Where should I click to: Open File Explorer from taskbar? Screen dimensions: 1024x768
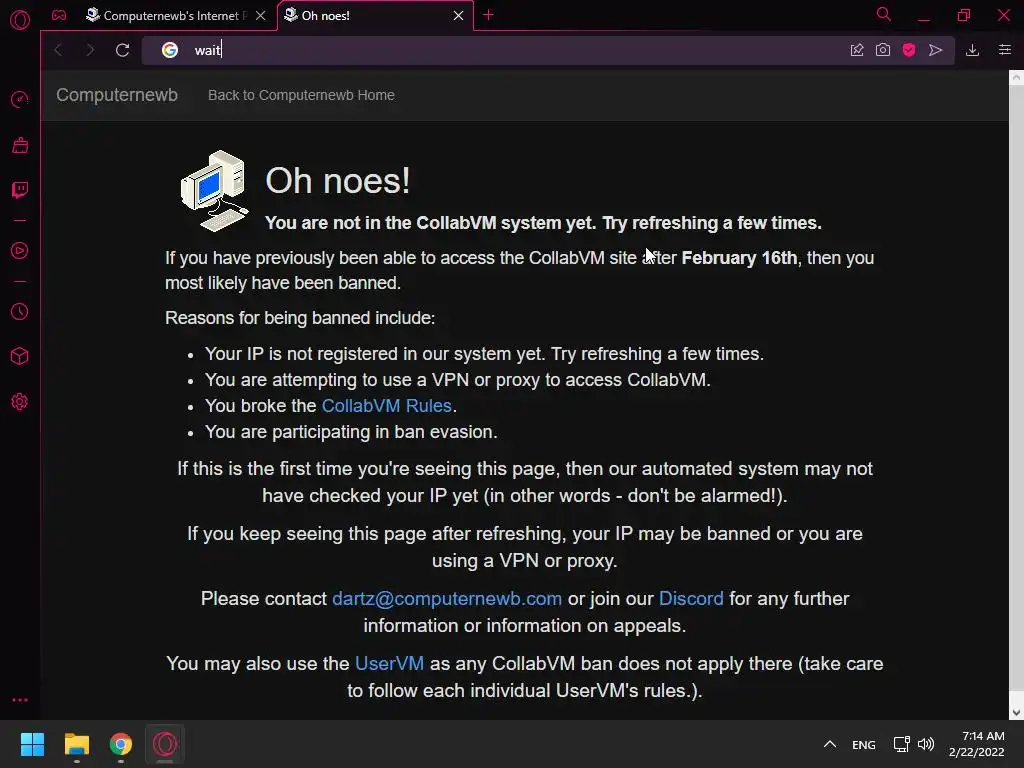click(x=76, y=744)
